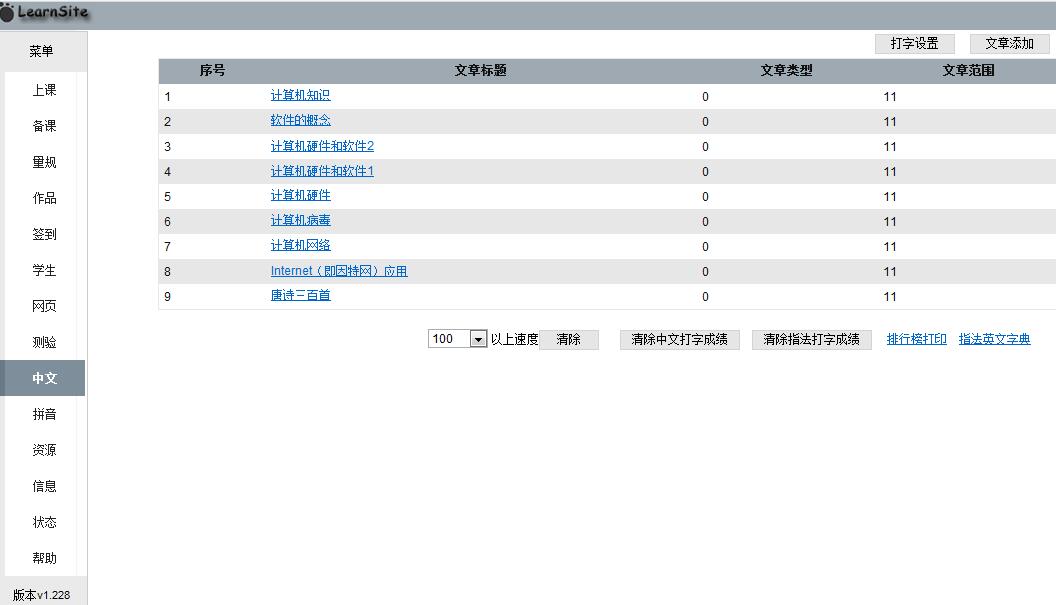
Task: Click 清除中文打字成绩 button
Action: [680, 340]
